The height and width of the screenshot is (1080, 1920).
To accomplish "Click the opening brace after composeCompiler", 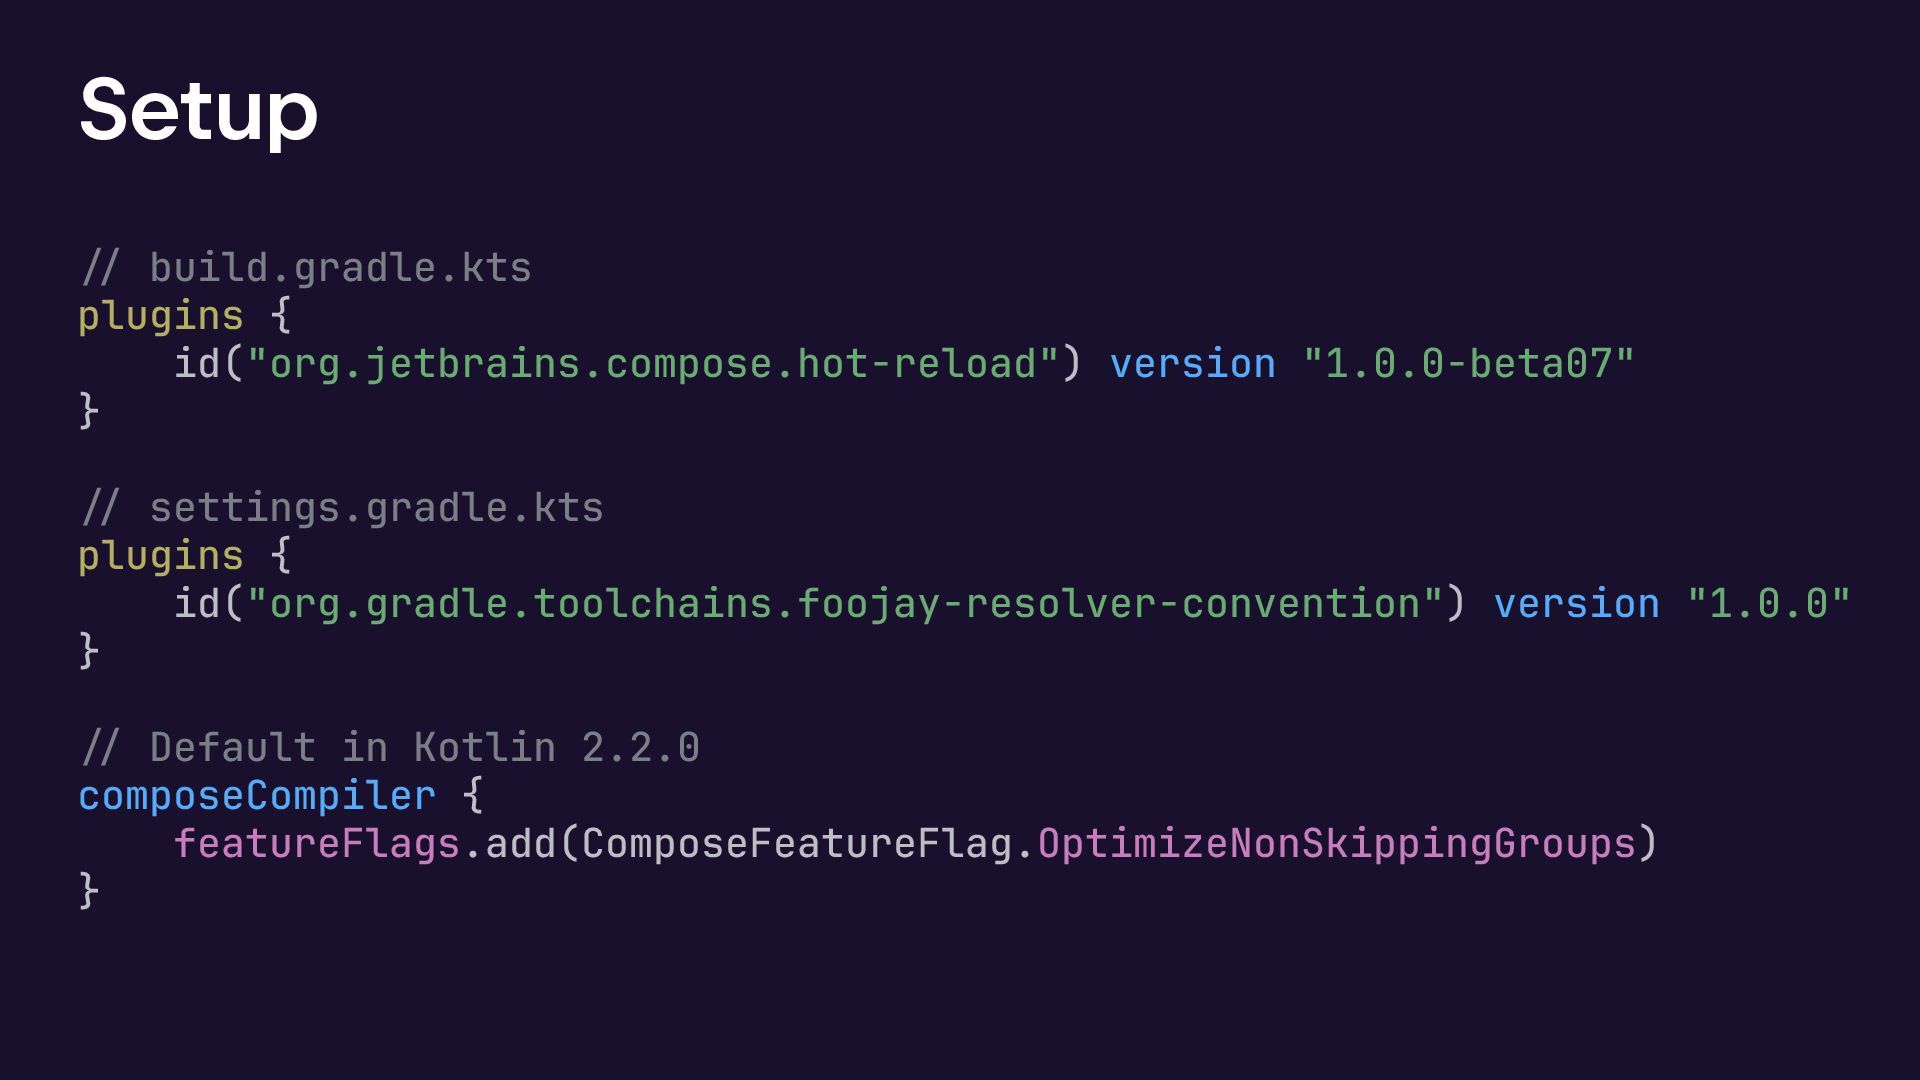I will pyautogui.click(x=474, y=796).
